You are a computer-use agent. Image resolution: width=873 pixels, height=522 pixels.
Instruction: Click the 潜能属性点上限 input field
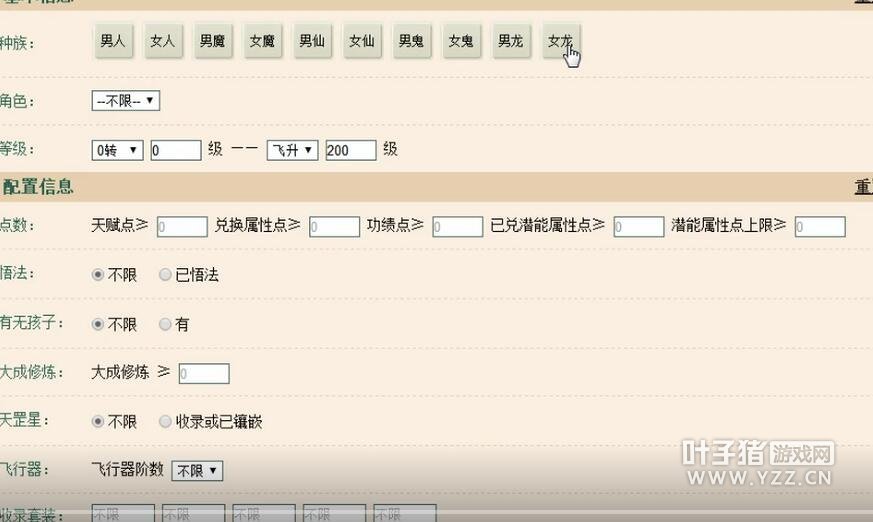tap(820, 227)
